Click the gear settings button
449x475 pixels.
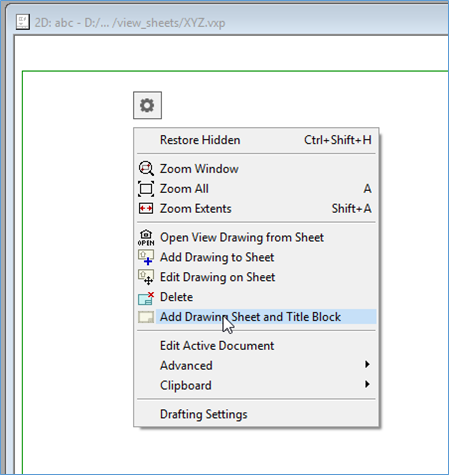(147, 105)
